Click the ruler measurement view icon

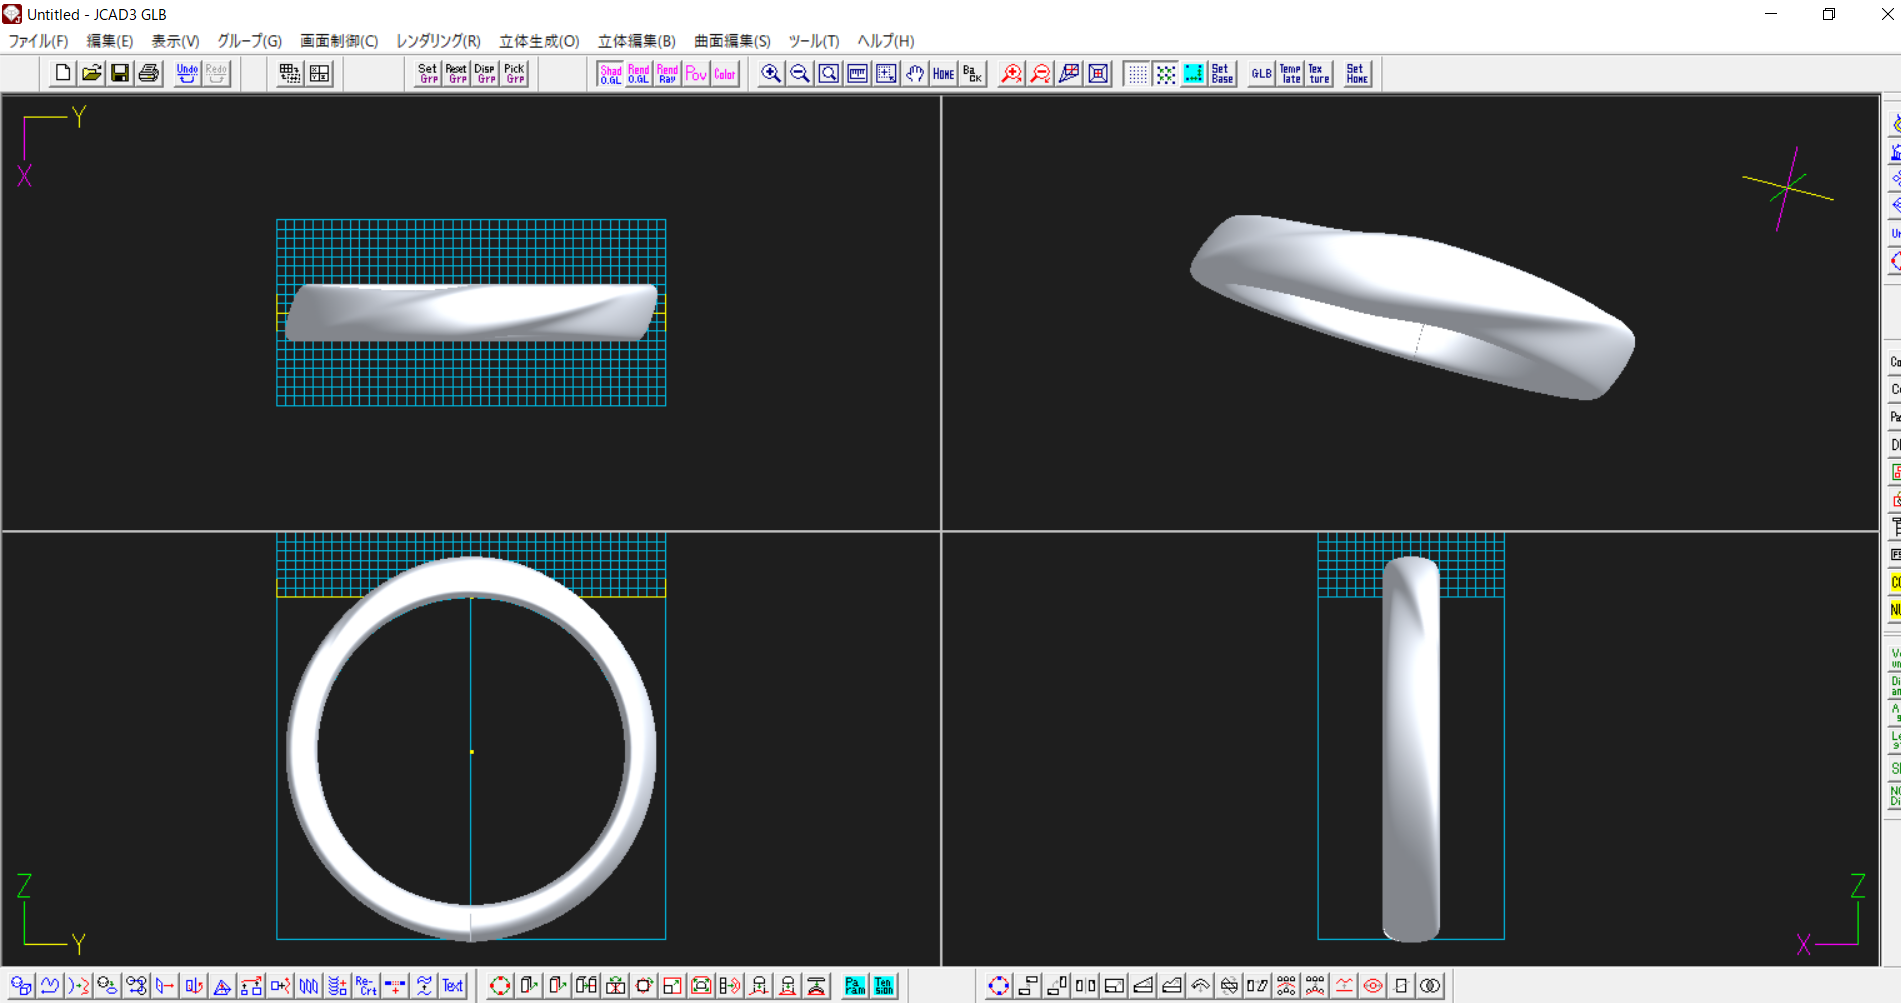pos(857,73)
